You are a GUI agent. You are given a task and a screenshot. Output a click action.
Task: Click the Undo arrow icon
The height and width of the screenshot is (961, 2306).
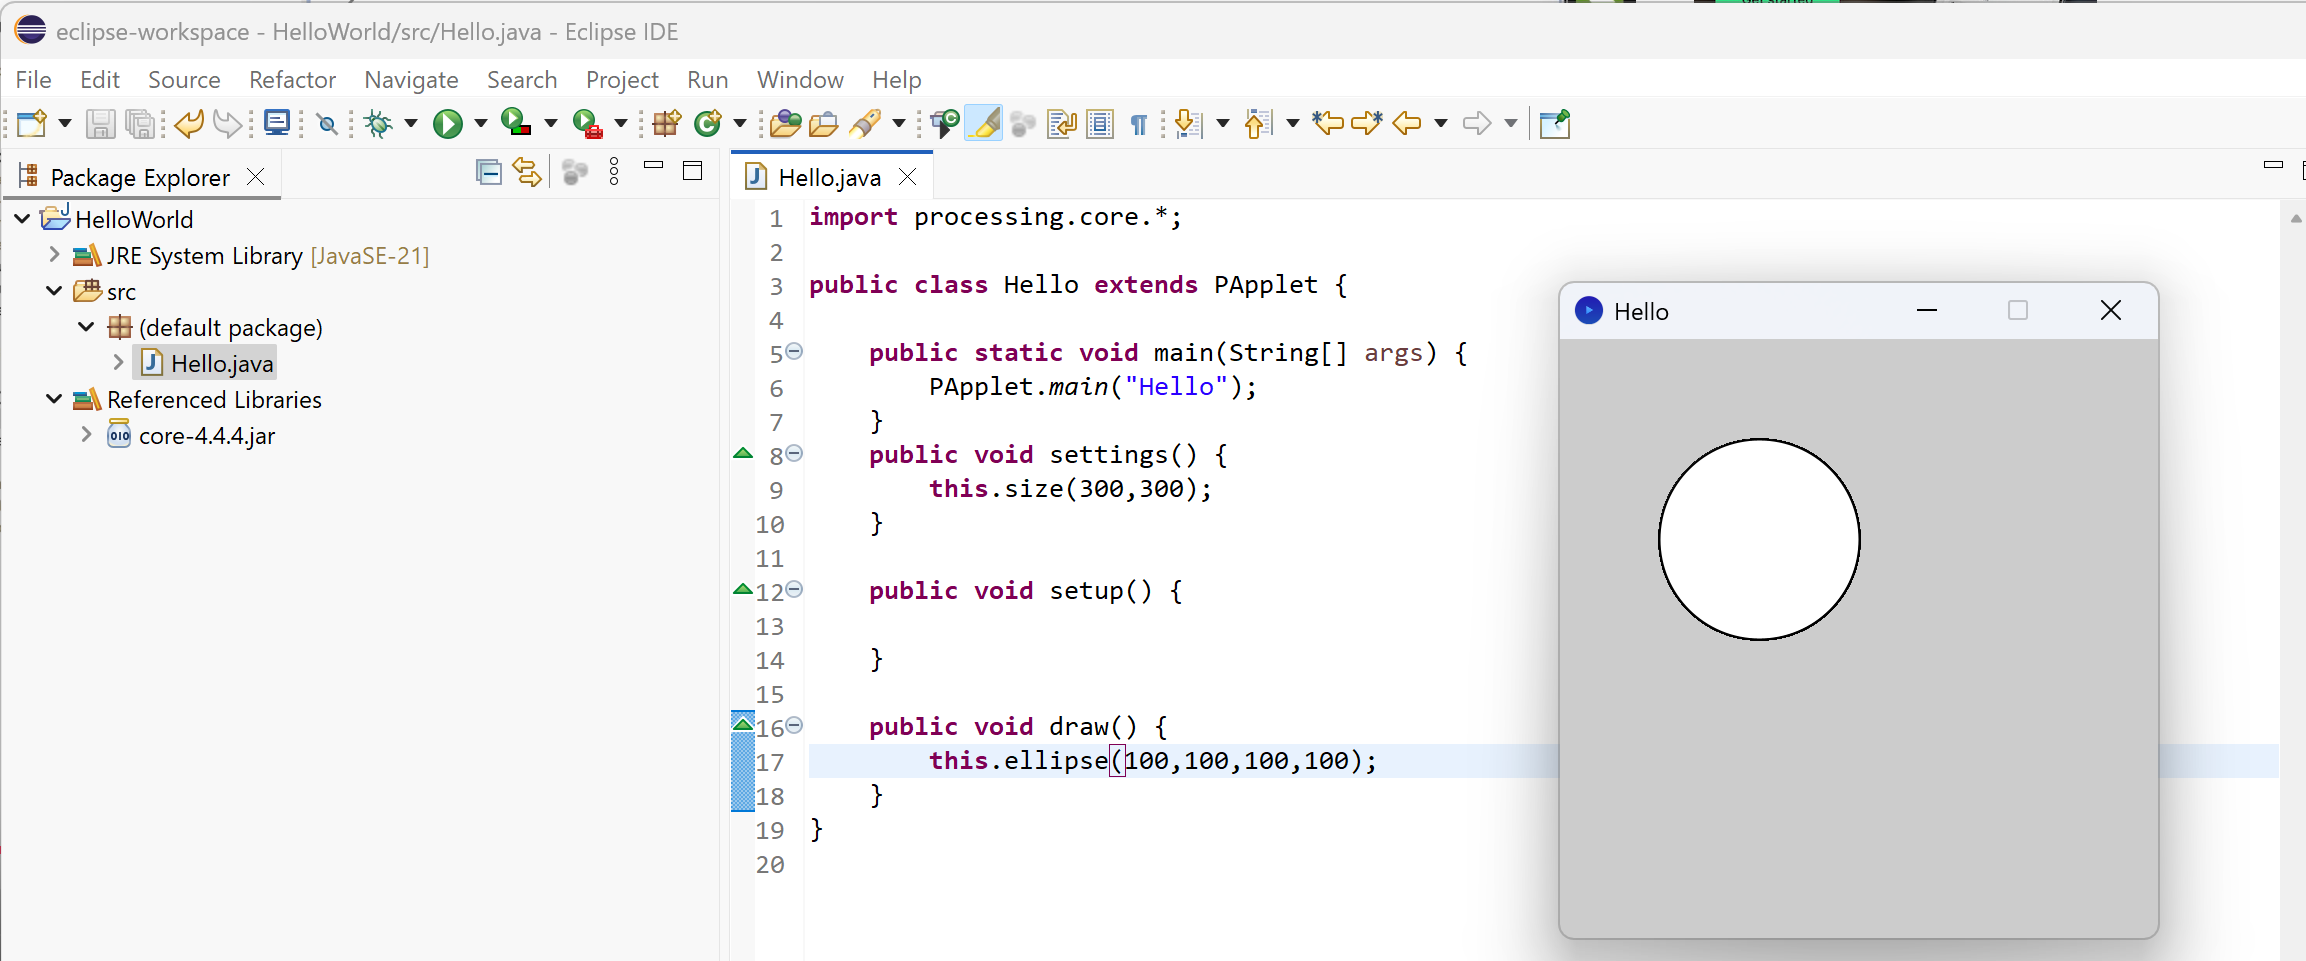[x=188, y=123]
